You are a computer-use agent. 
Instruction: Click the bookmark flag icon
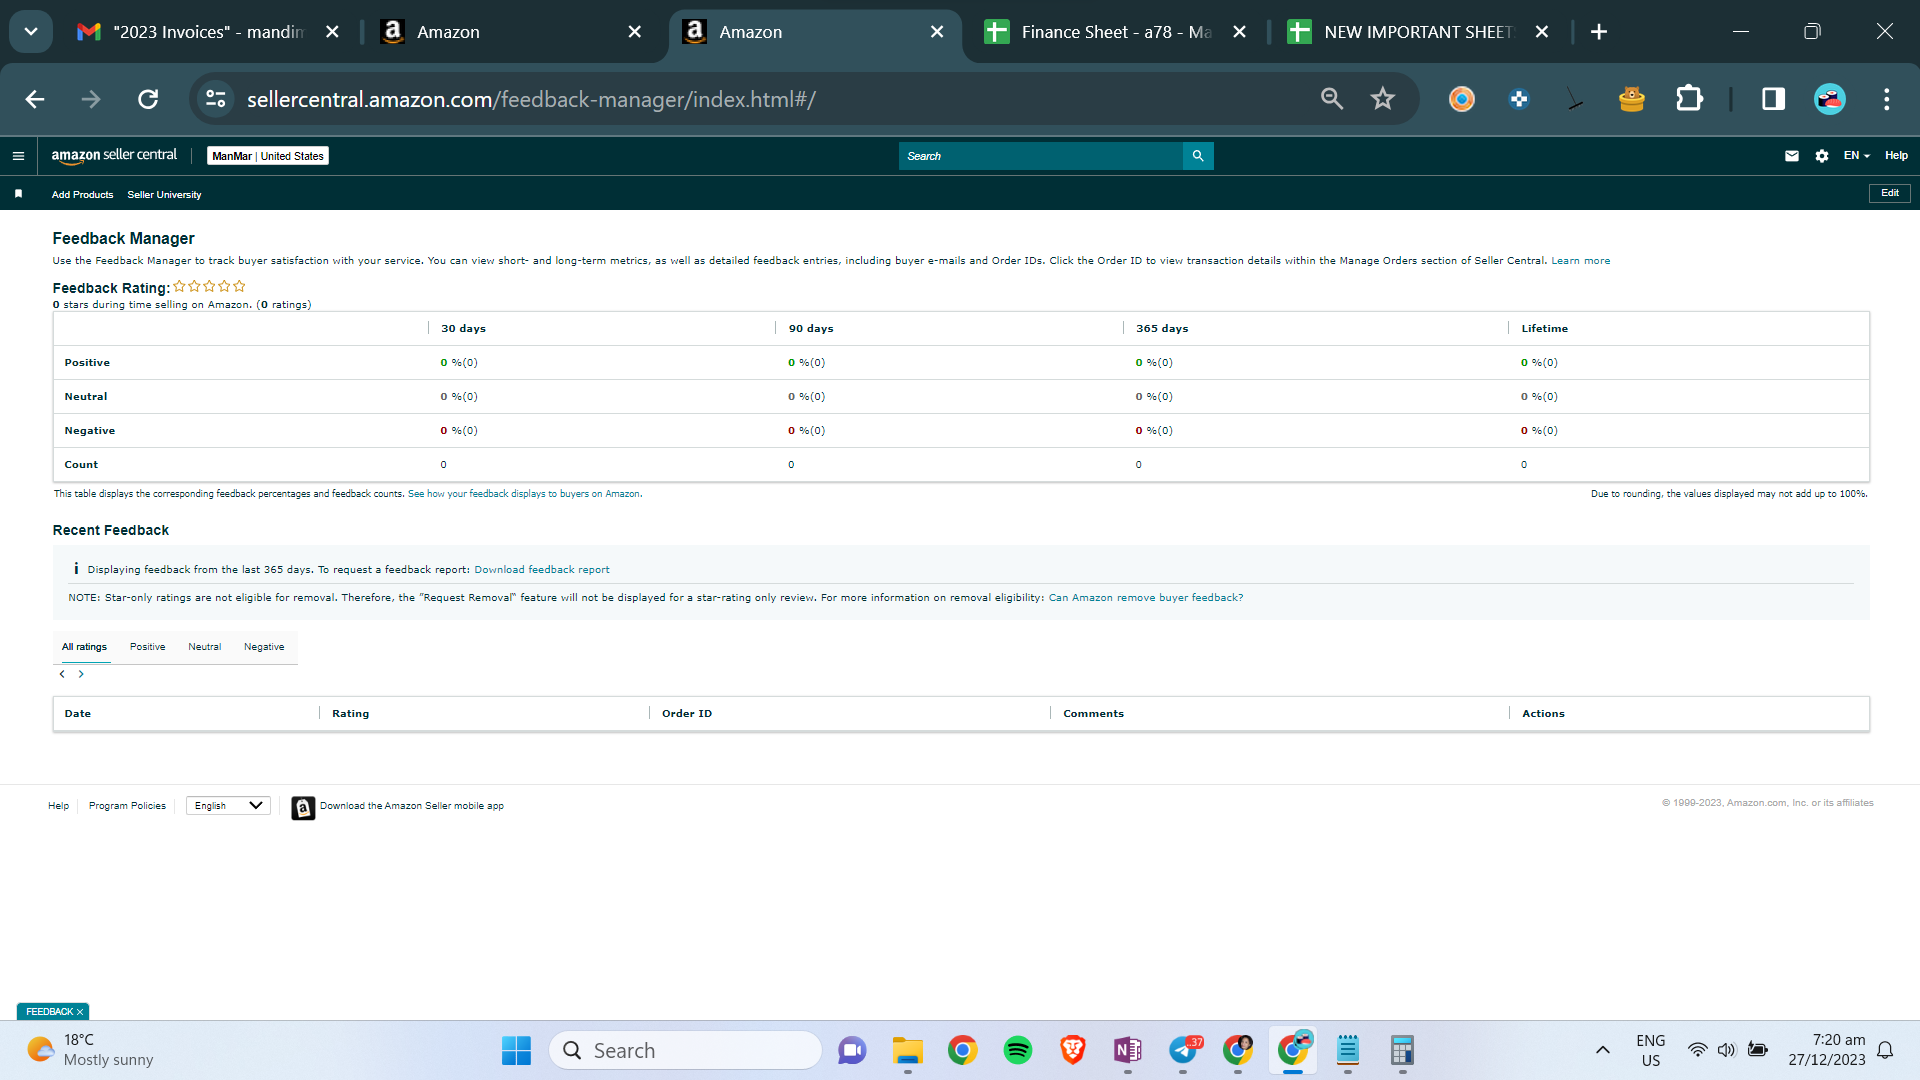pyautogui.click(x=18, y=194)
